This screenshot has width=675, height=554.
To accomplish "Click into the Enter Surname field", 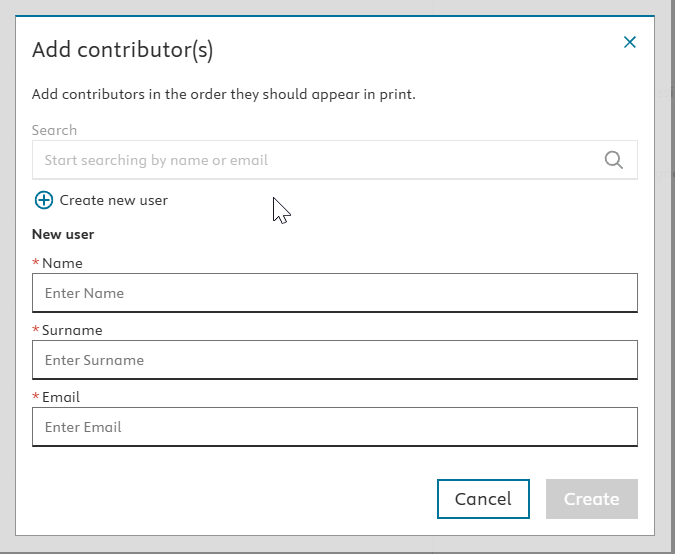I will point(334,360).
